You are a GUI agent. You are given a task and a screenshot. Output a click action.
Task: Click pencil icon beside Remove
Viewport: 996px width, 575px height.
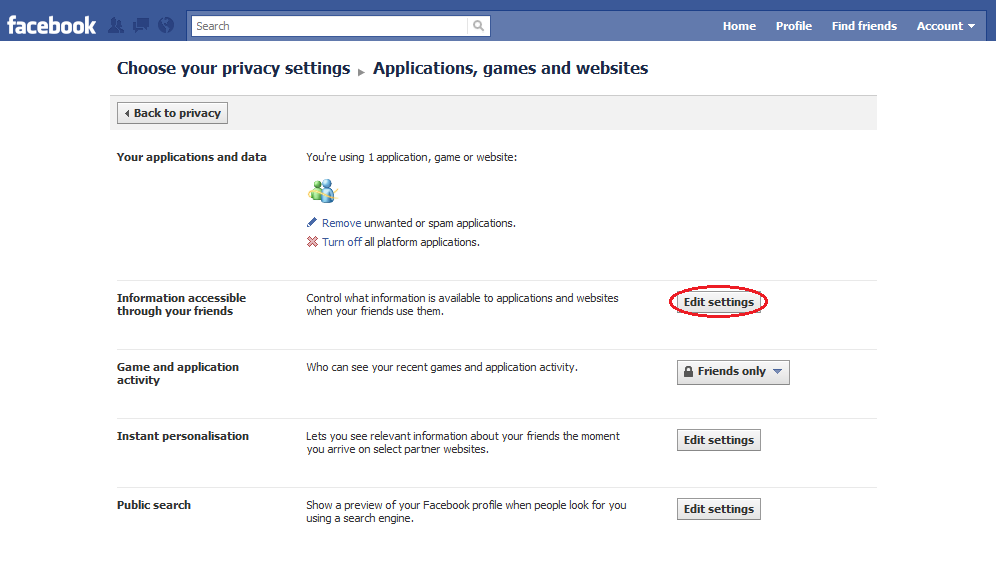(x=312, y=222)
